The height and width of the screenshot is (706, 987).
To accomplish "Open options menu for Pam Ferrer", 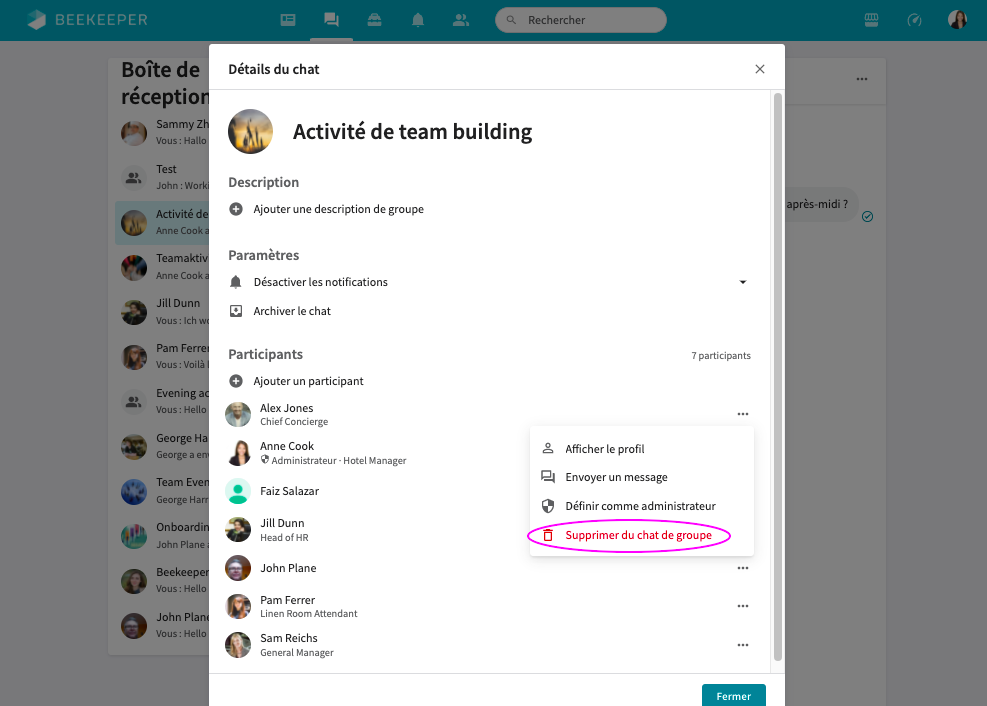I will [742, 606].
